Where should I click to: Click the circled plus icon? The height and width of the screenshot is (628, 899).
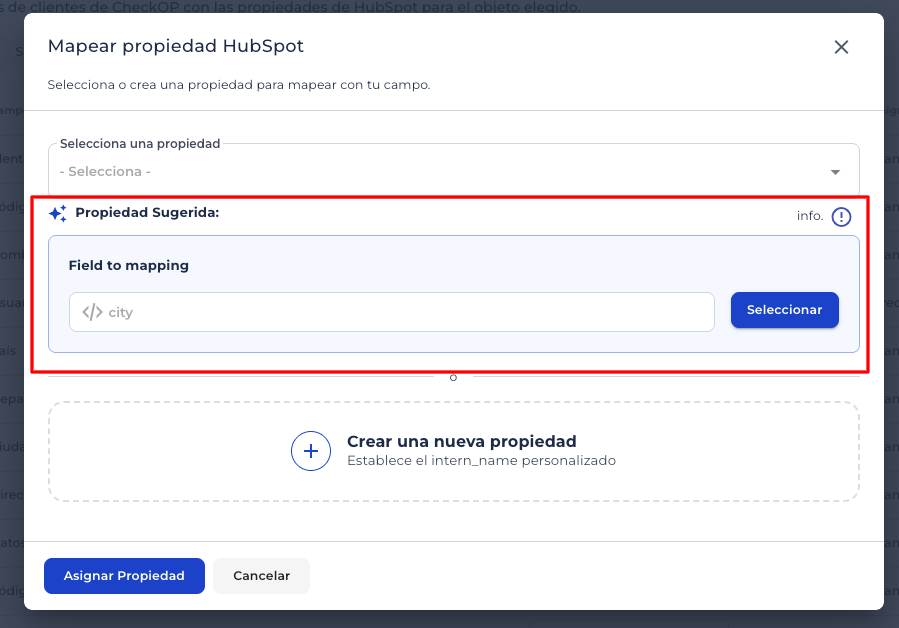(x=311, y=451)
